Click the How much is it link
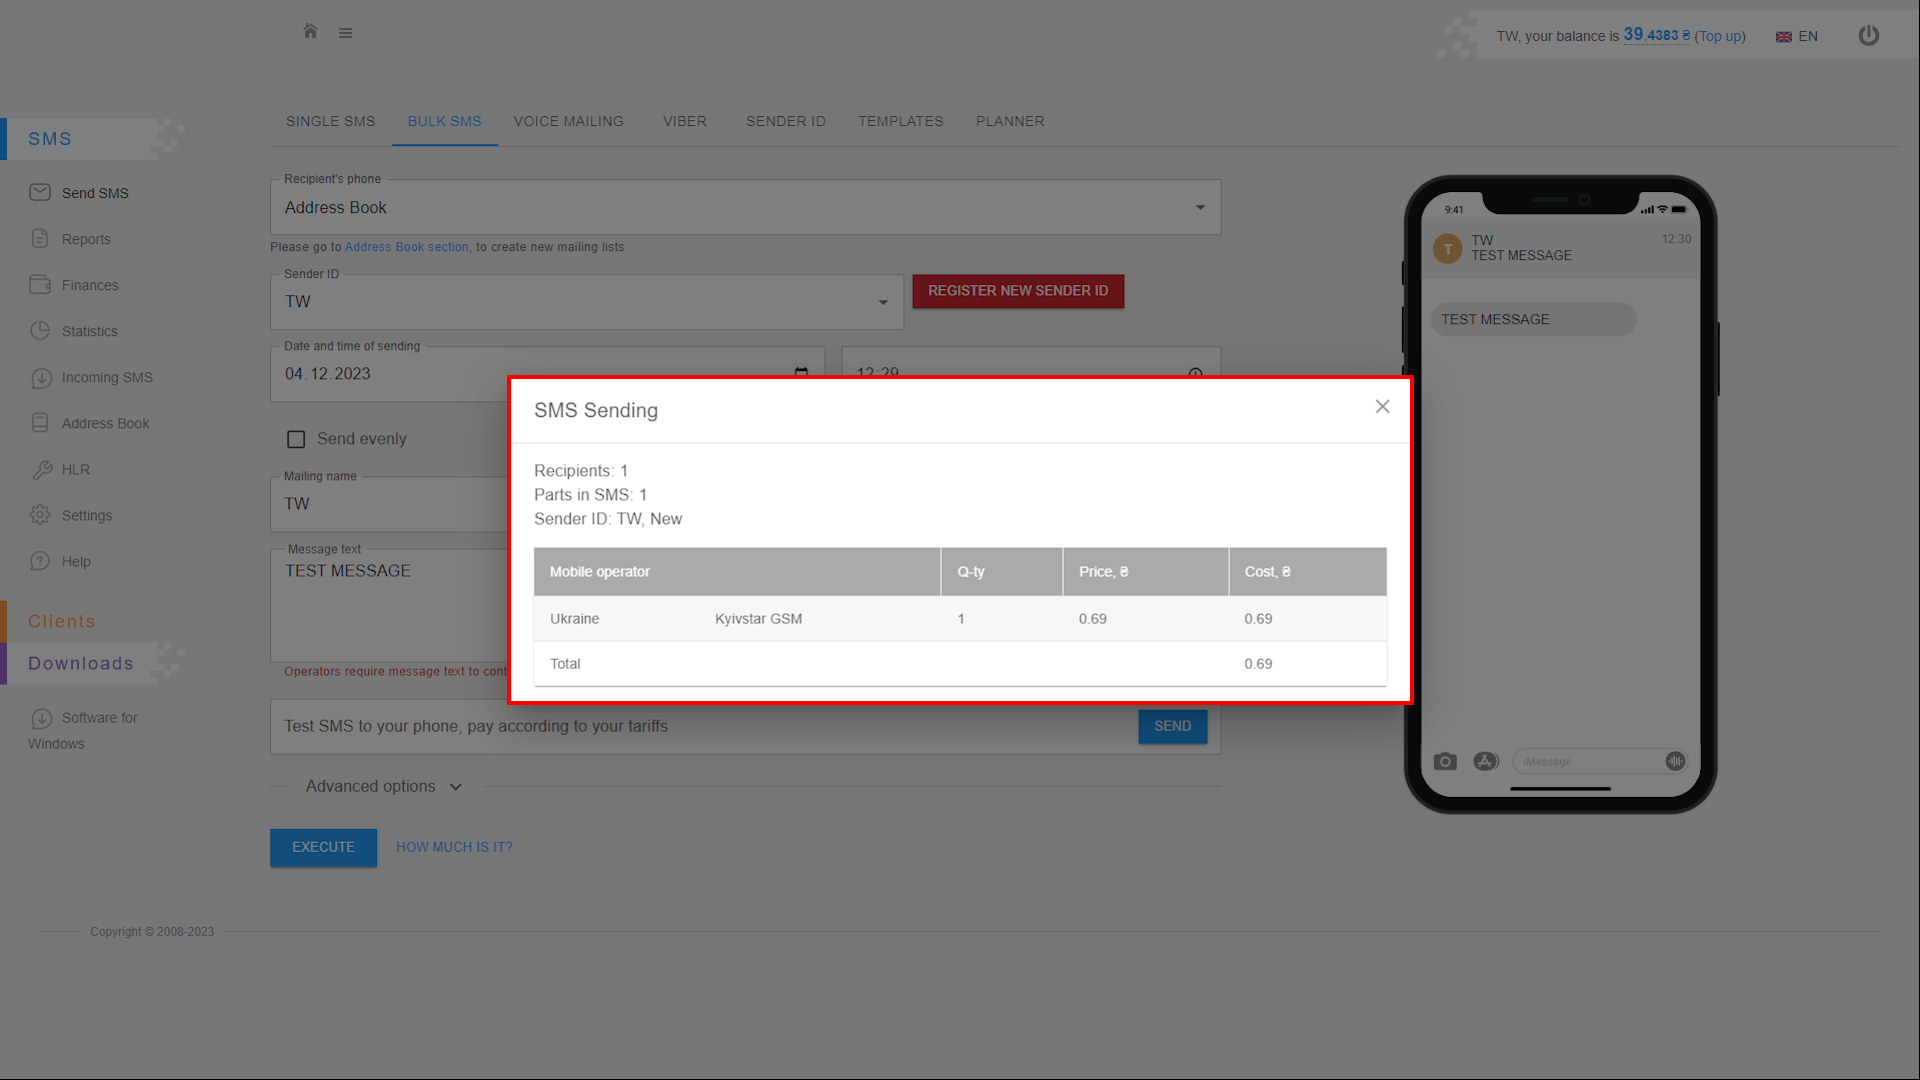Screen dimensions: 1920x1080 pos(454,847)
